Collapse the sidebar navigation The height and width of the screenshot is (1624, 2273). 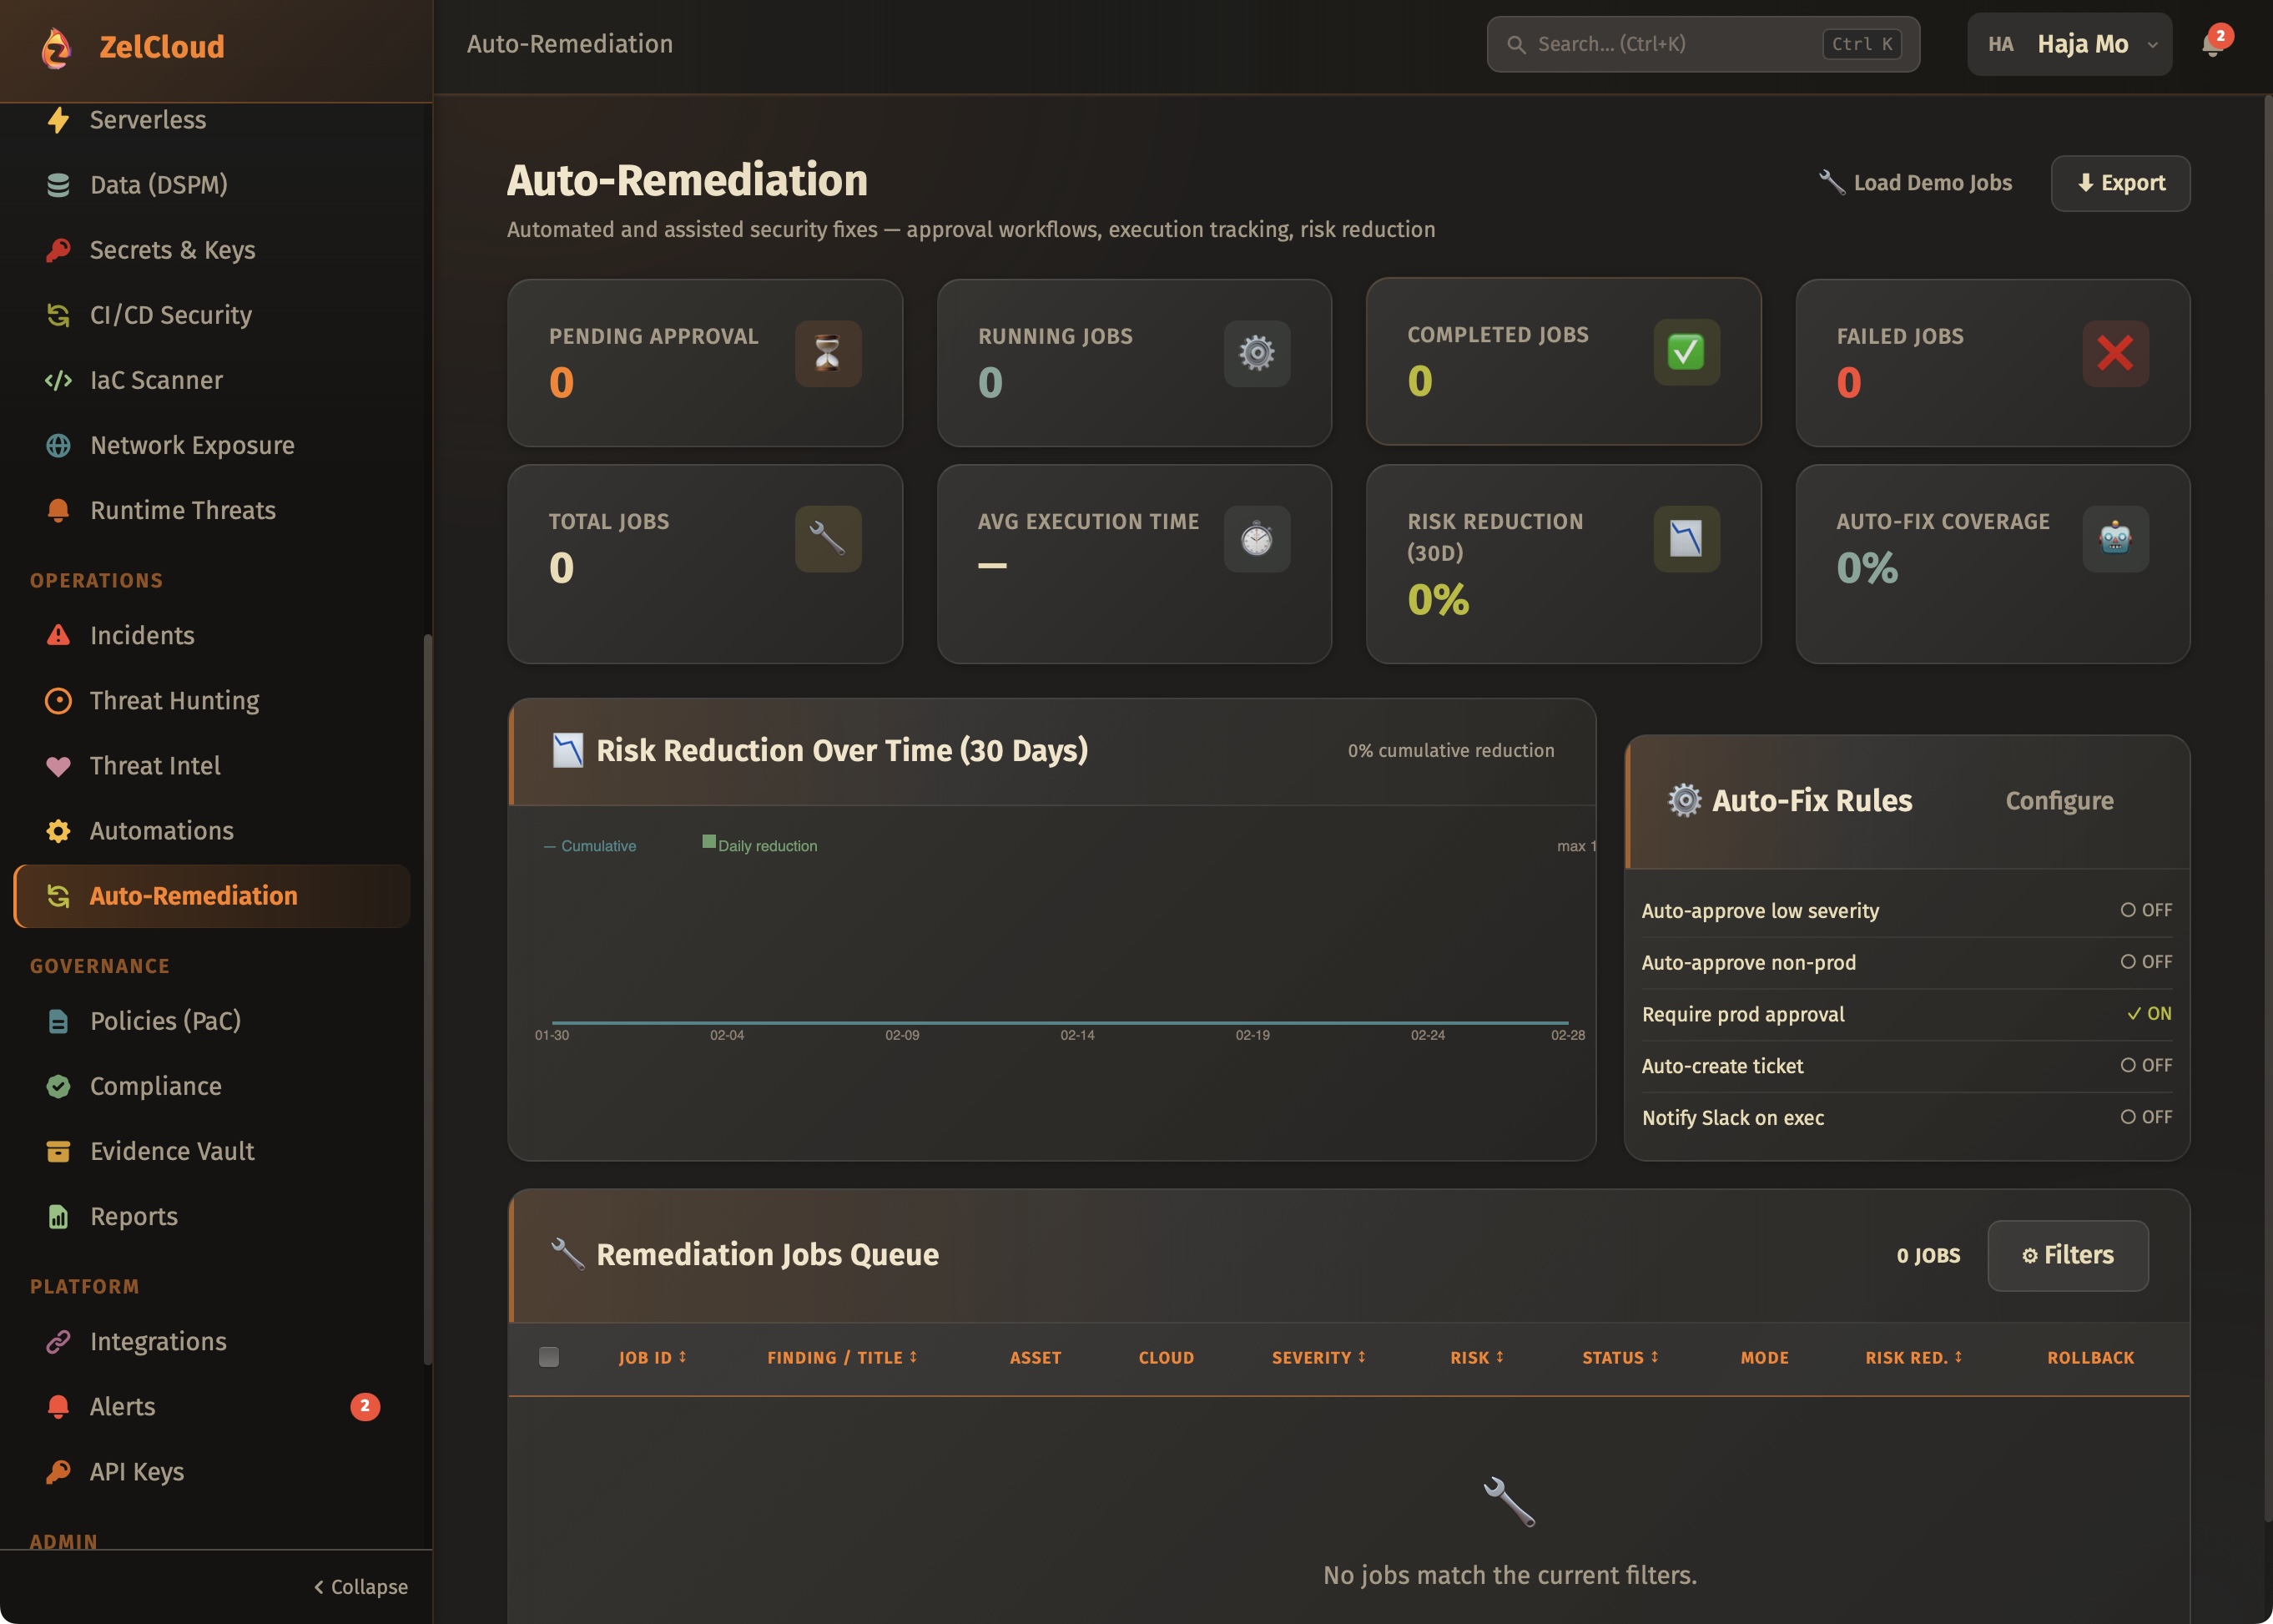pos(360,1586)
